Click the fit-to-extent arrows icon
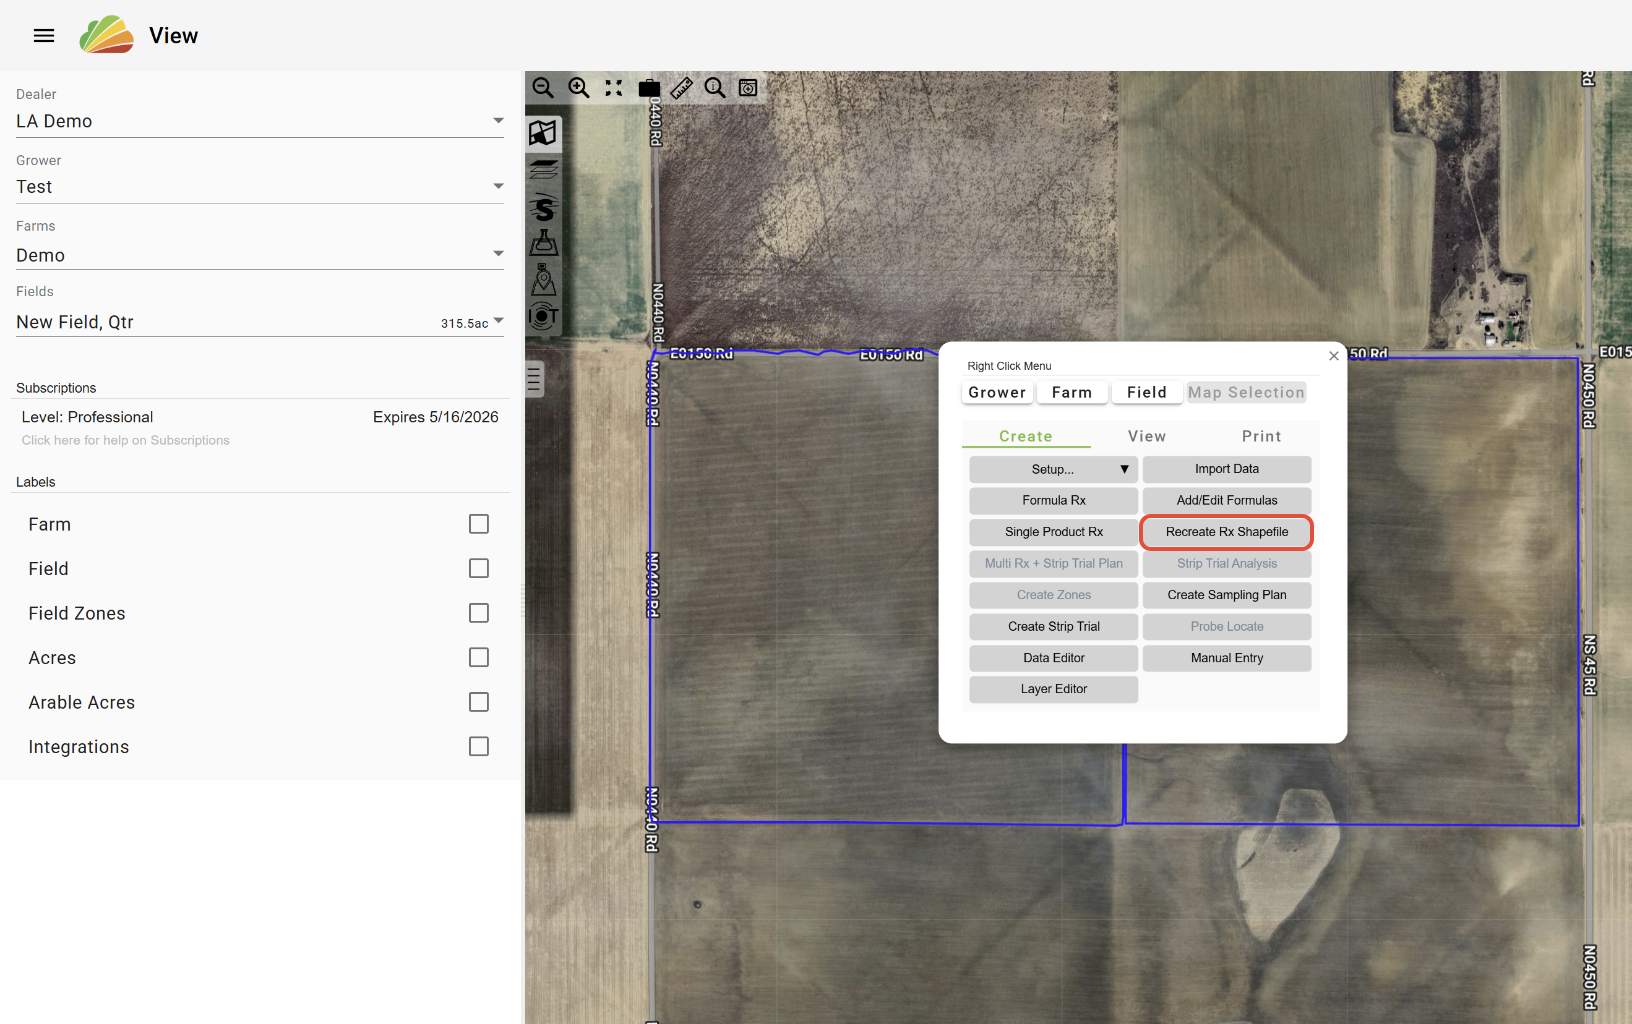 click(x=614, y=88)
